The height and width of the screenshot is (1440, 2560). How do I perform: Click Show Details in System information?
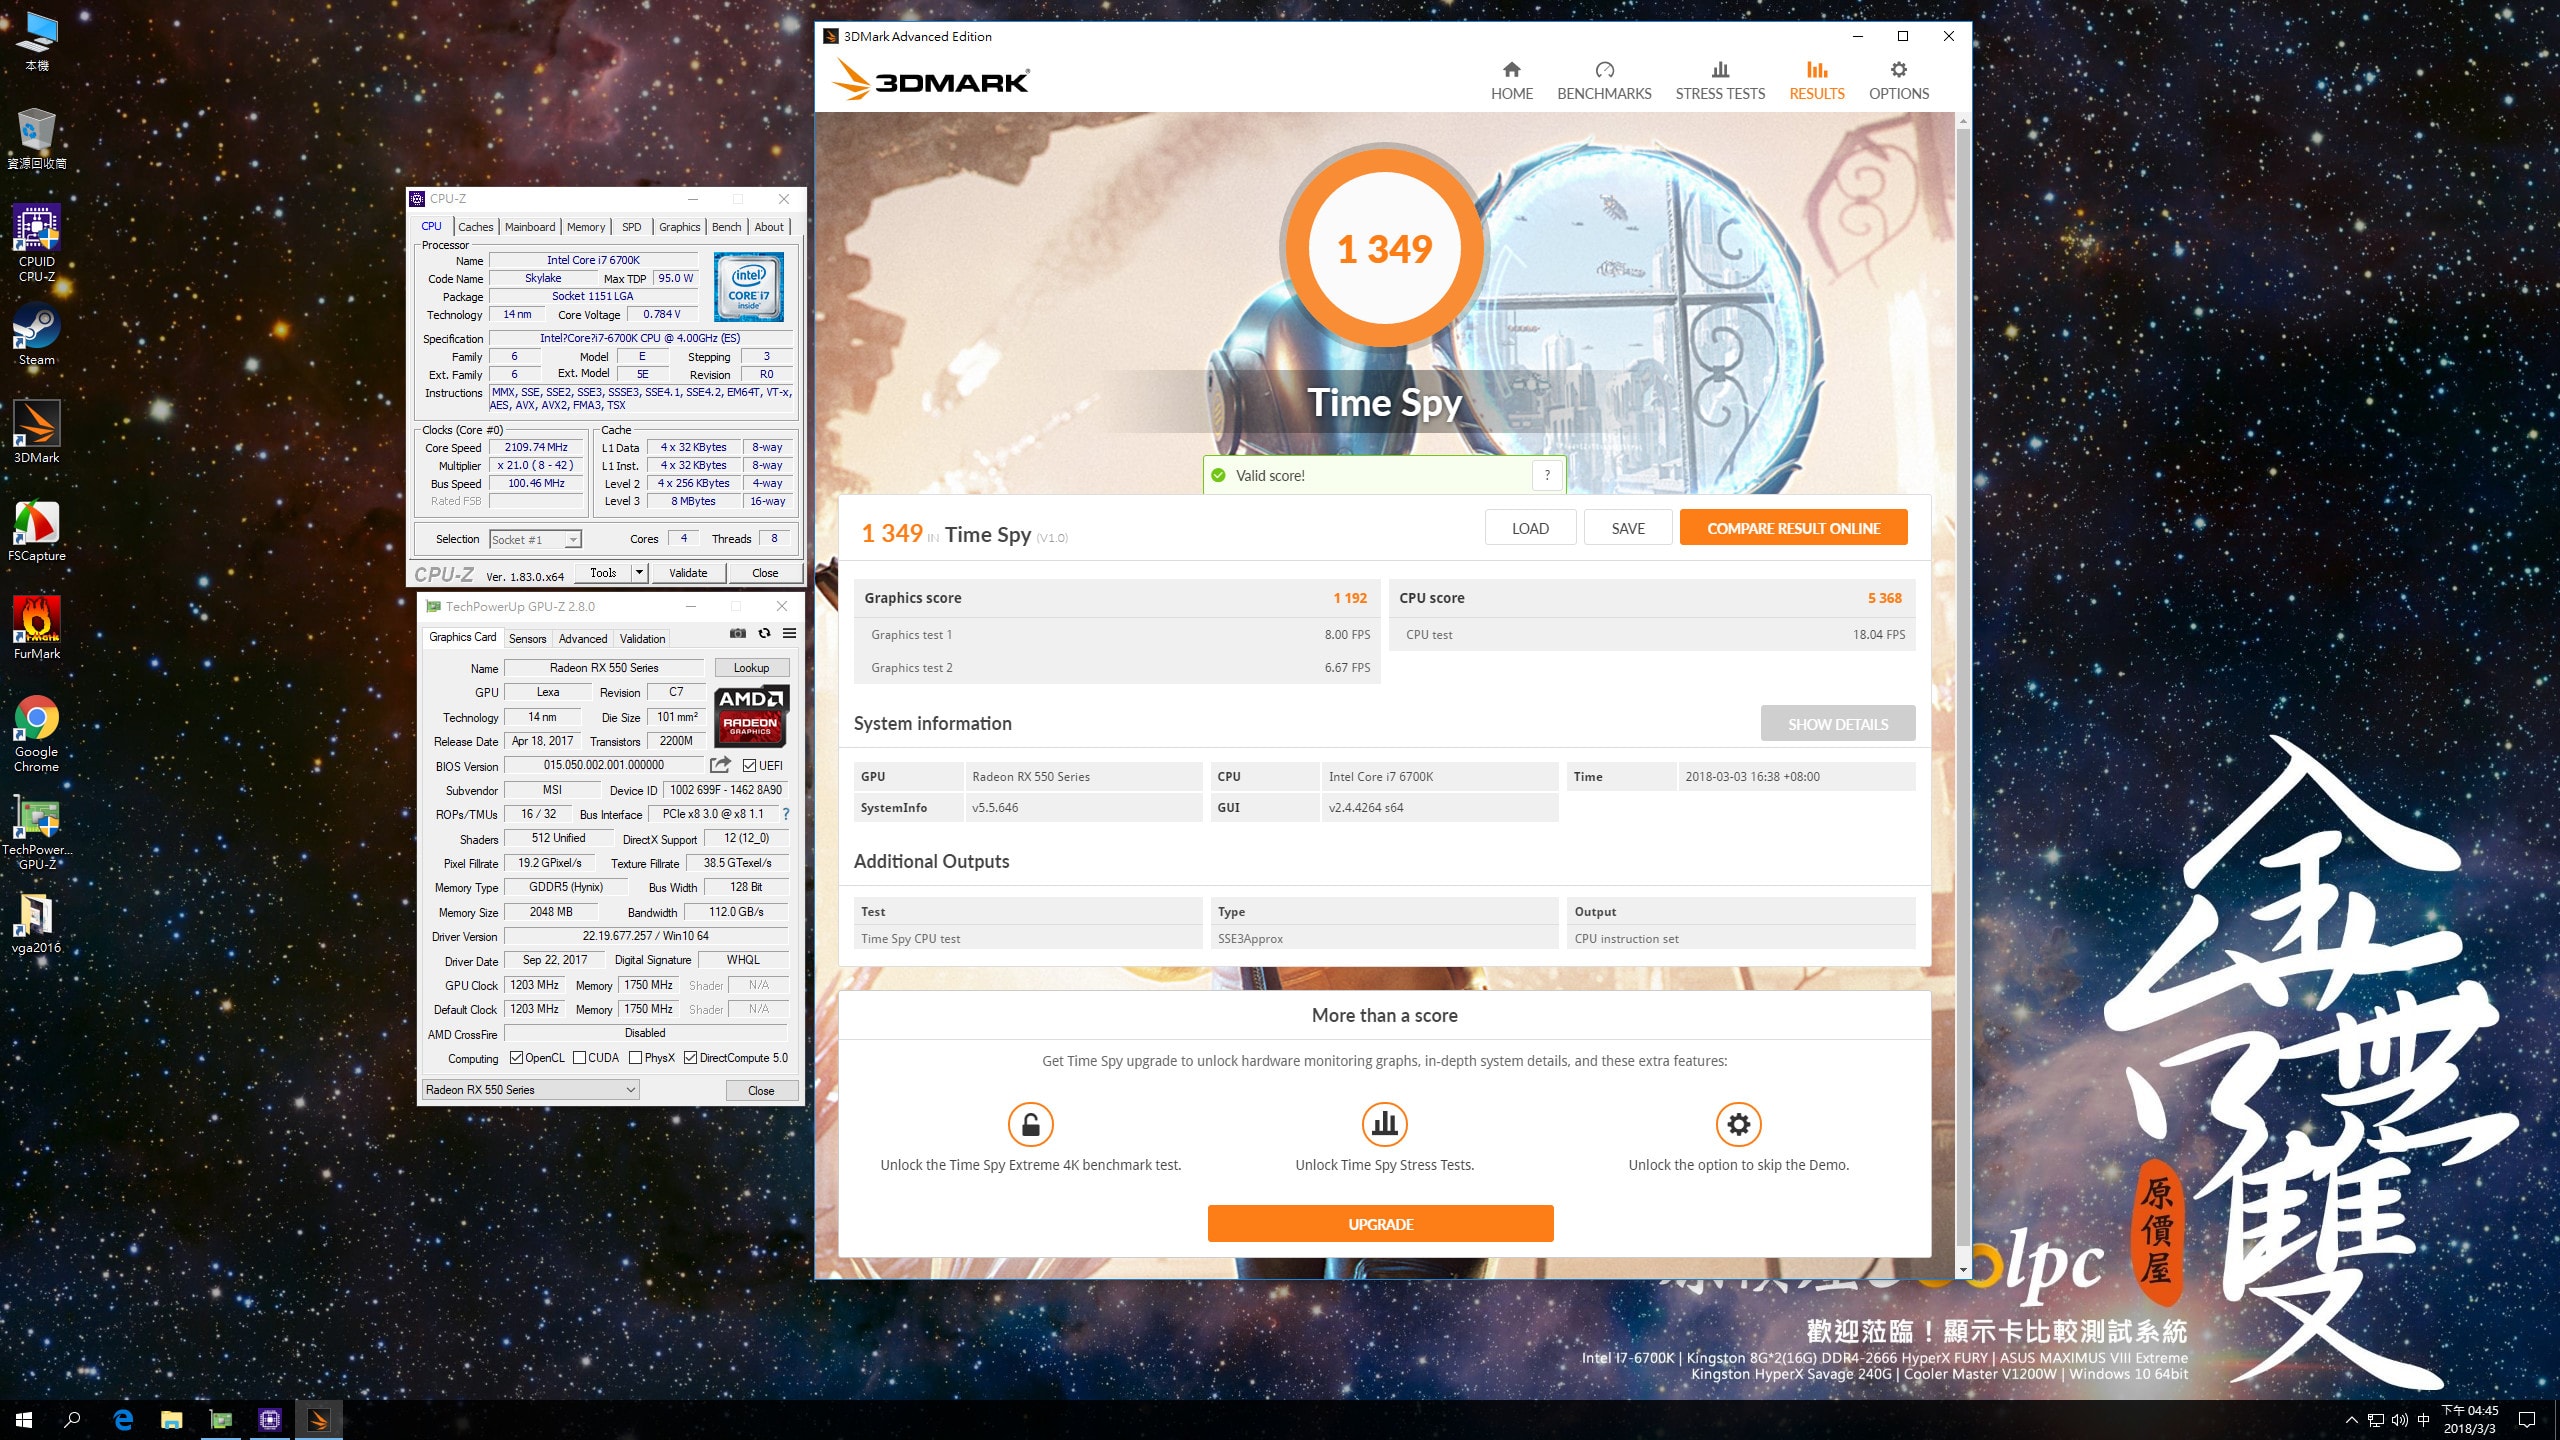tap(1838, 724)
